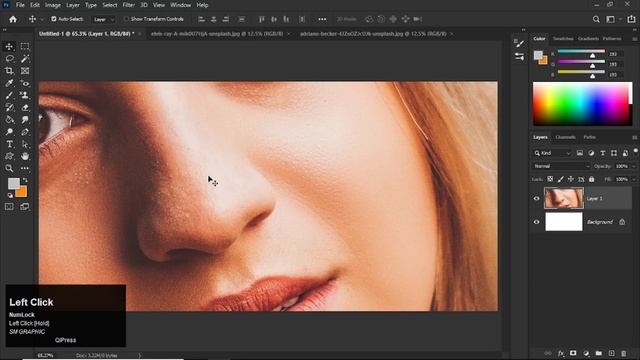Hide Layer 1 with eye icon
The width and height of the screenshot is (640, 360).
coord(537,199)
